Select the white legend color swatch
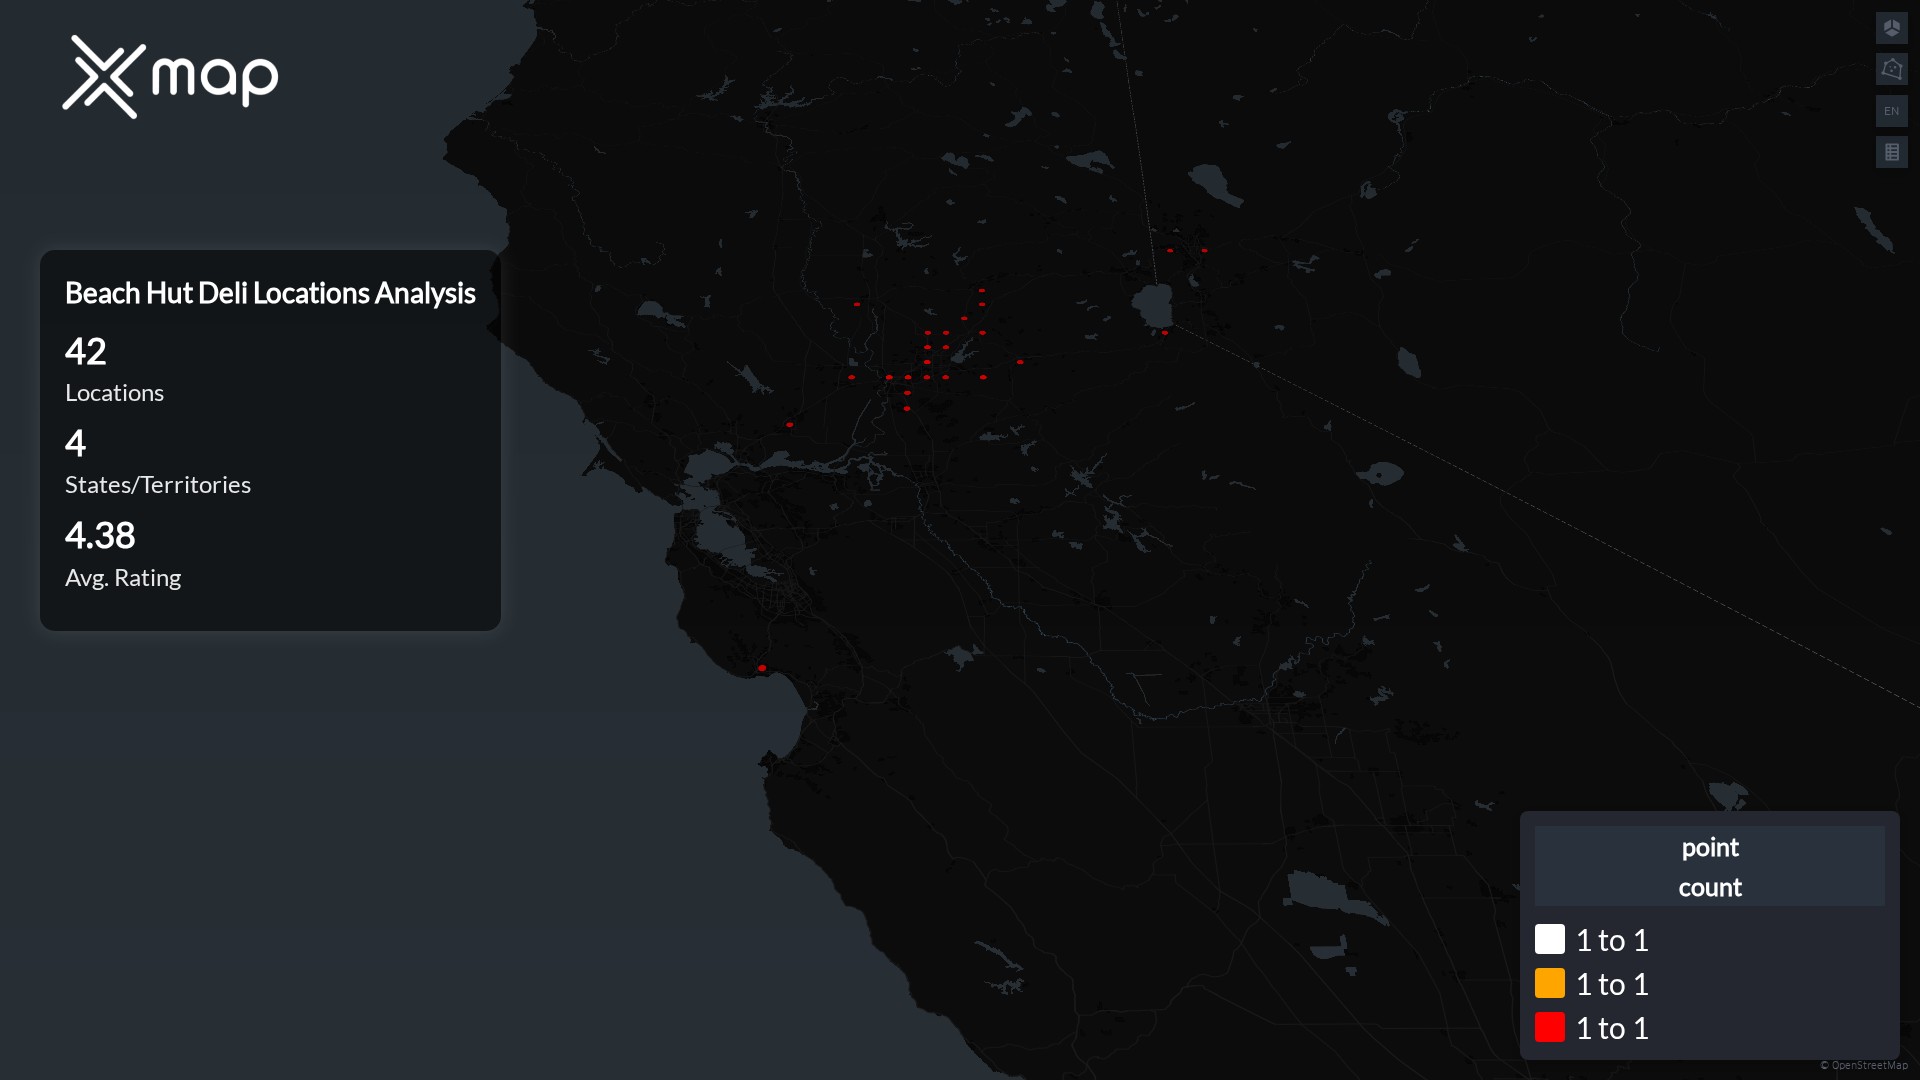The height and width of the screenshot is (1080, 1920). [1549, 939]
